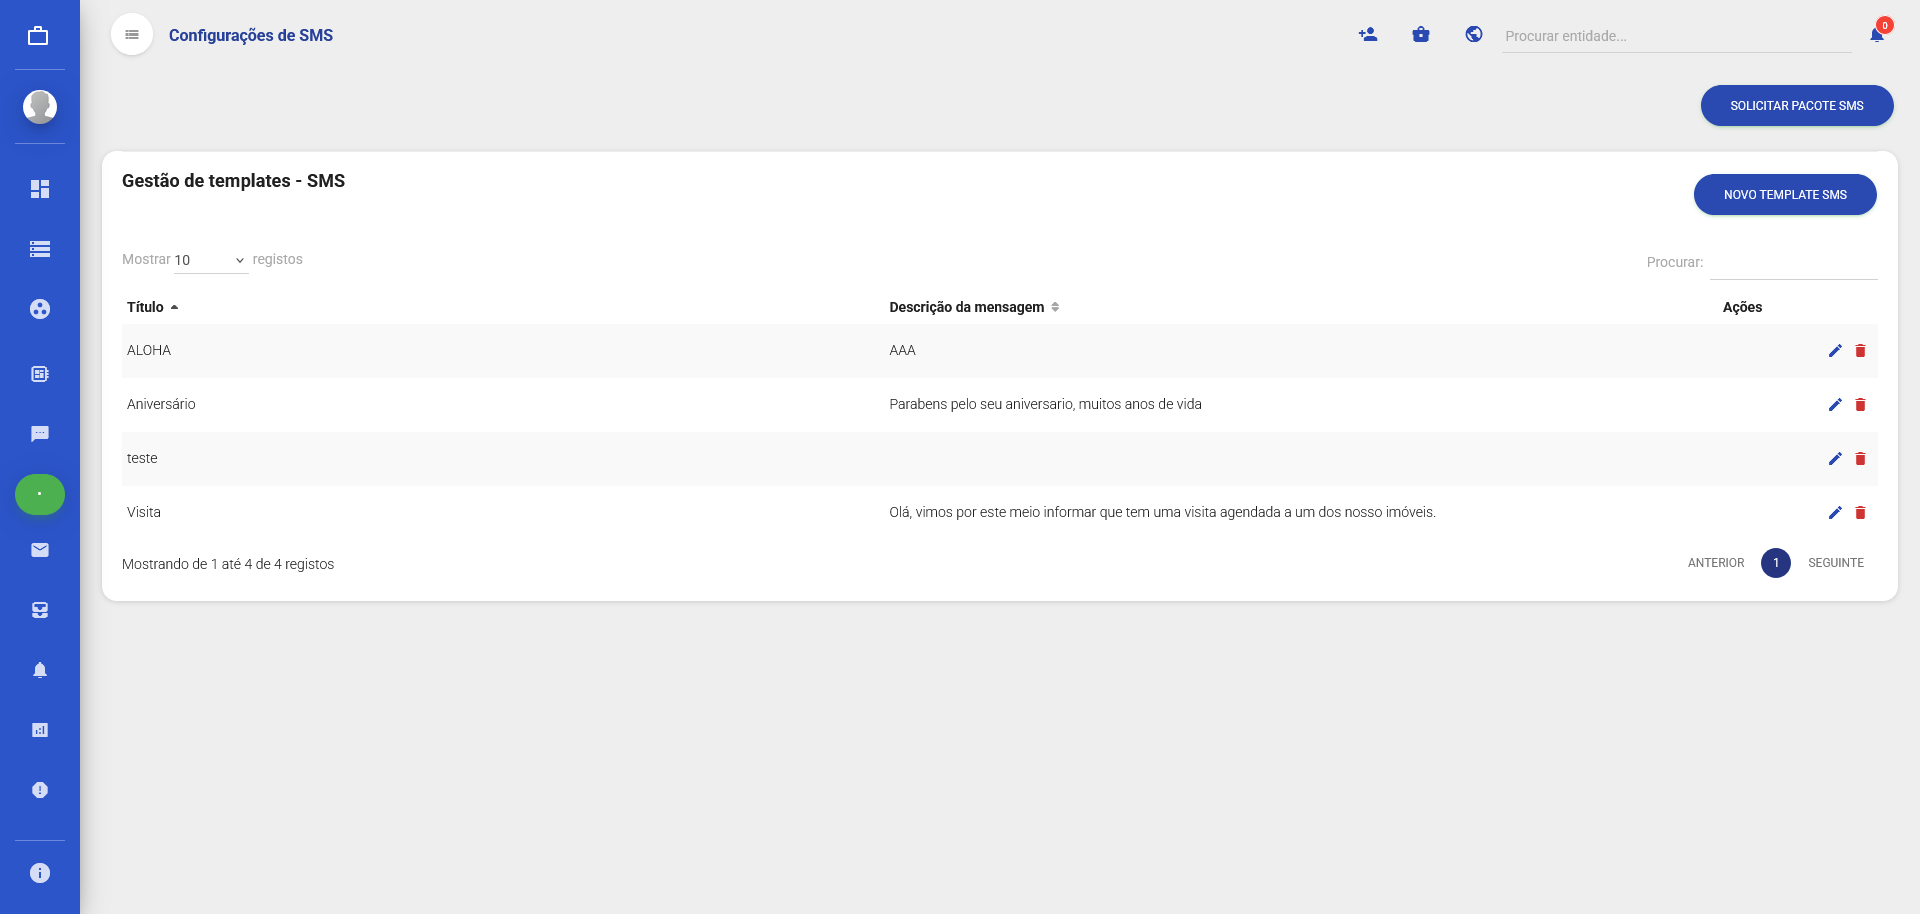Delete the teste template
1920x914 pixels.
pyautogui.click(x=1860, y=459)
